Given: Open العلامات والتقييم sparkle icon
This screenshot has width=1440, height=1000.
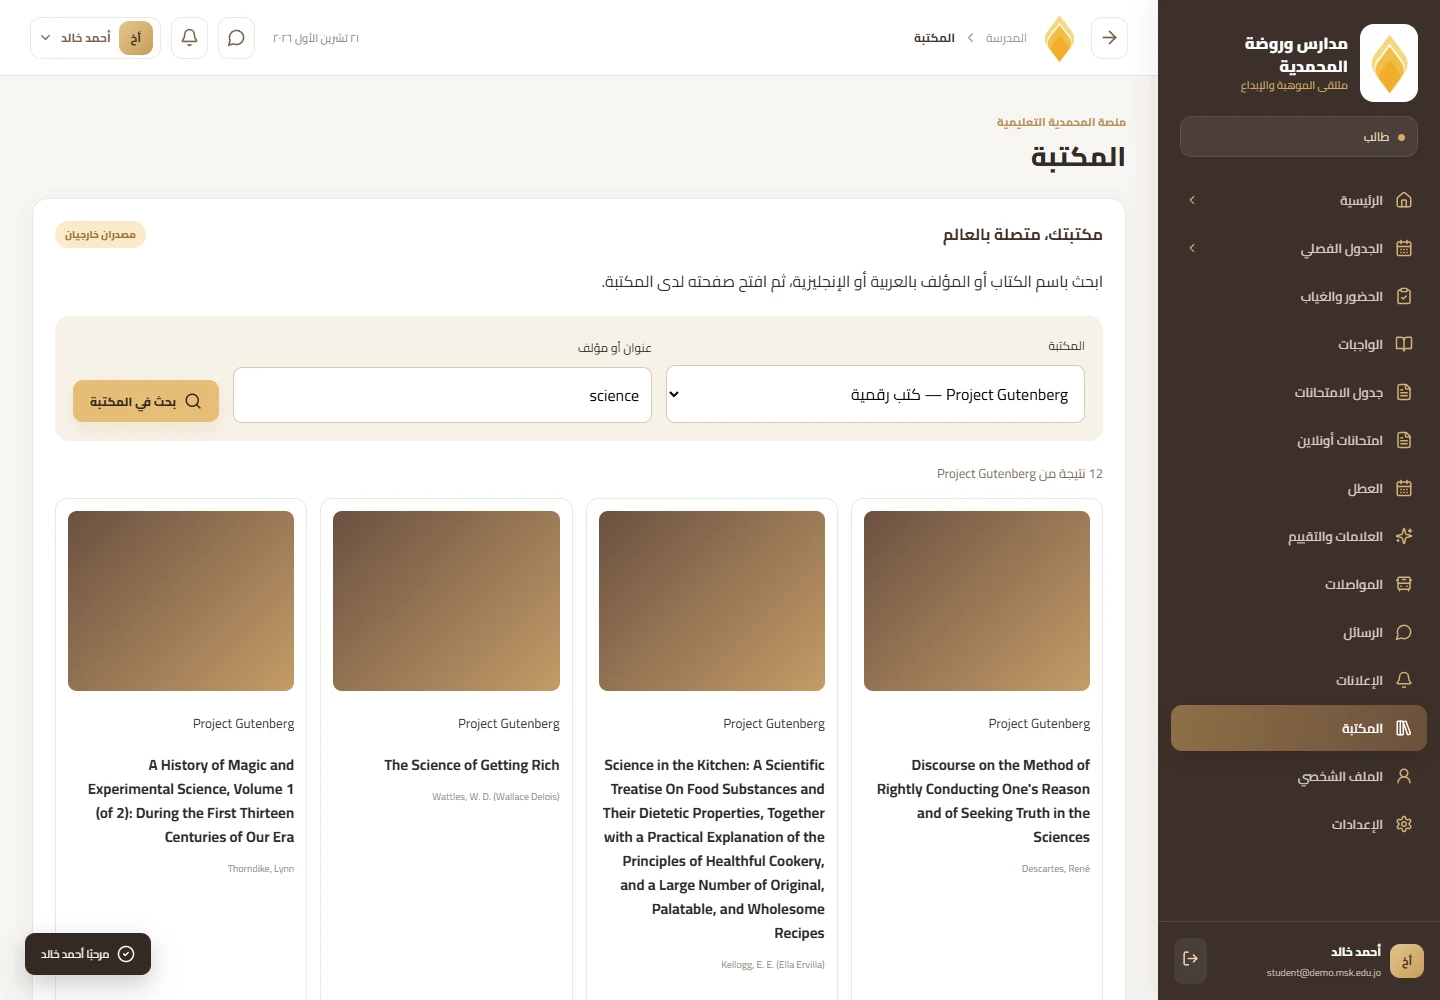Looking at the screenshot, I should click(x=1403, y=536).
